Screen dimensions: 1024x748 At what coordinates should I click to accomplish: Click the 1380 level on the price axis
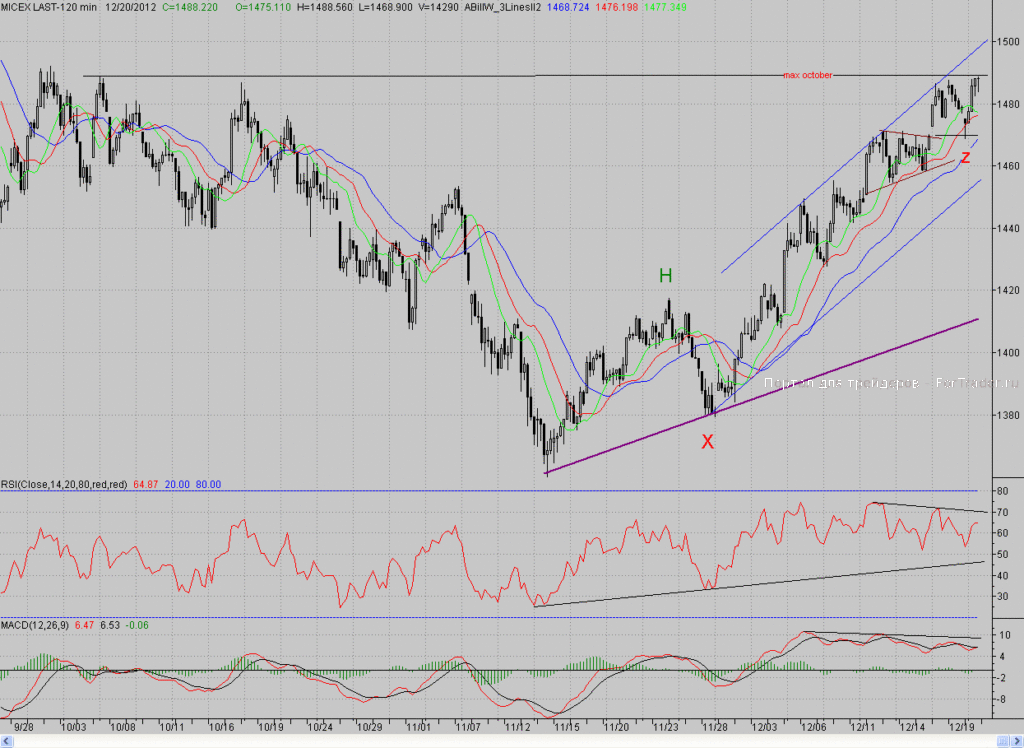click(1008, 415)
